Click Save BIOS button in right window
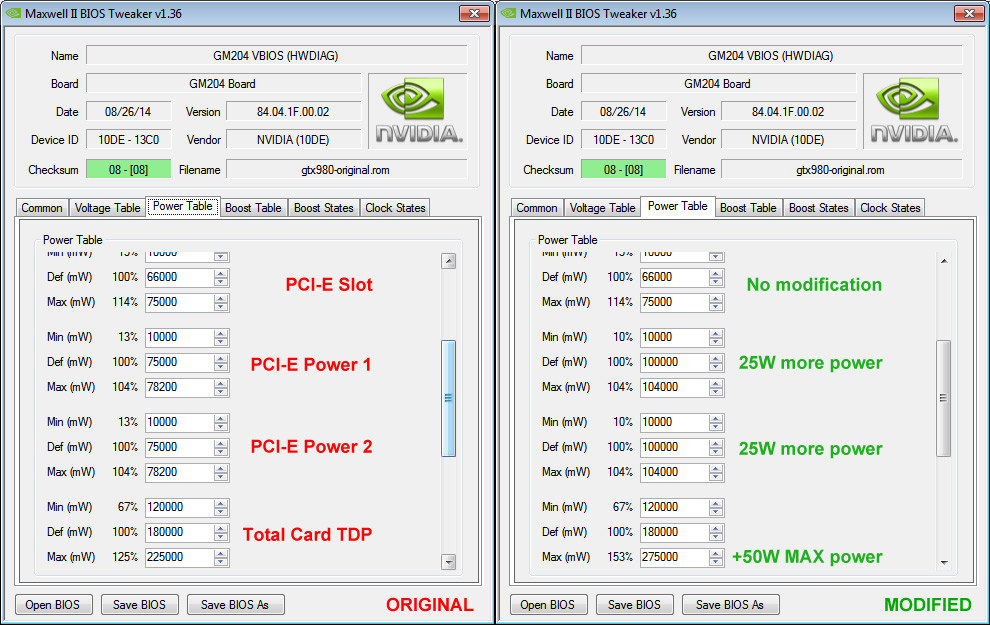The width and height of the screenshot is (990, 625). tap(635, 605)
